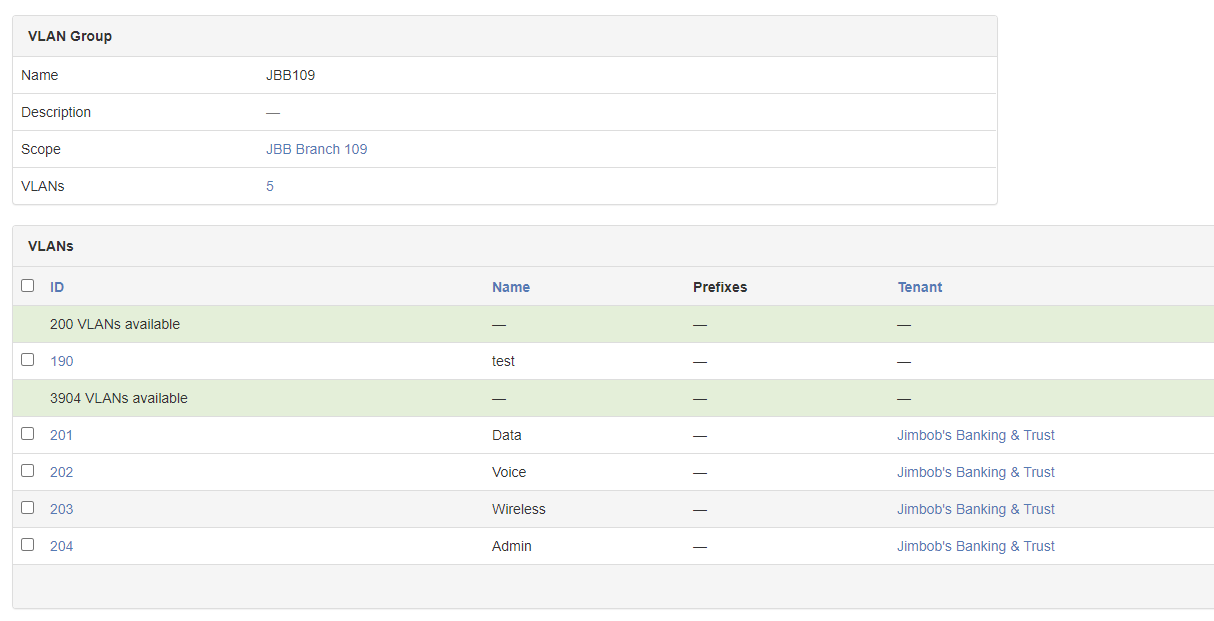Select the checkbox for VLAN 201
The height and width of the screenshot is (621, 1214).
(x=27, y=433)
